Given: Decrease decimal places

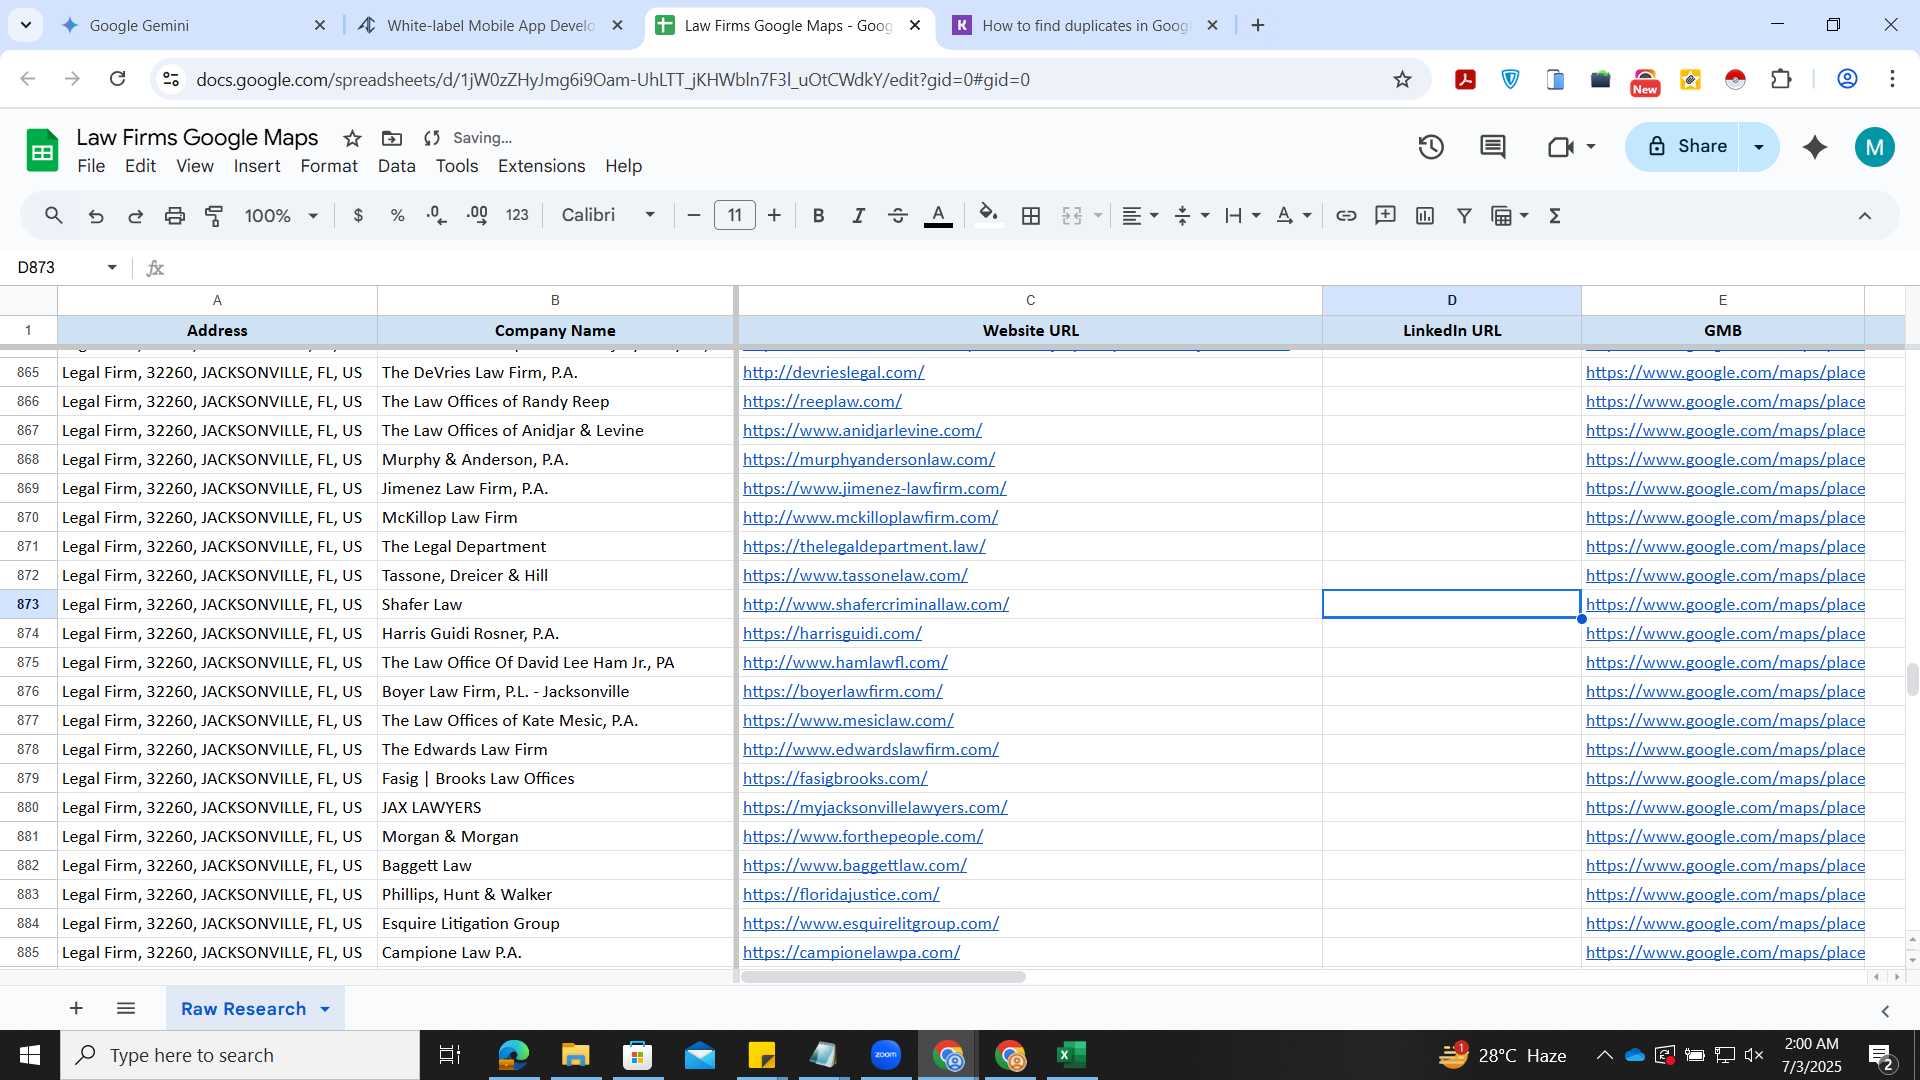Looking at the screenshot, I should 437,215.
